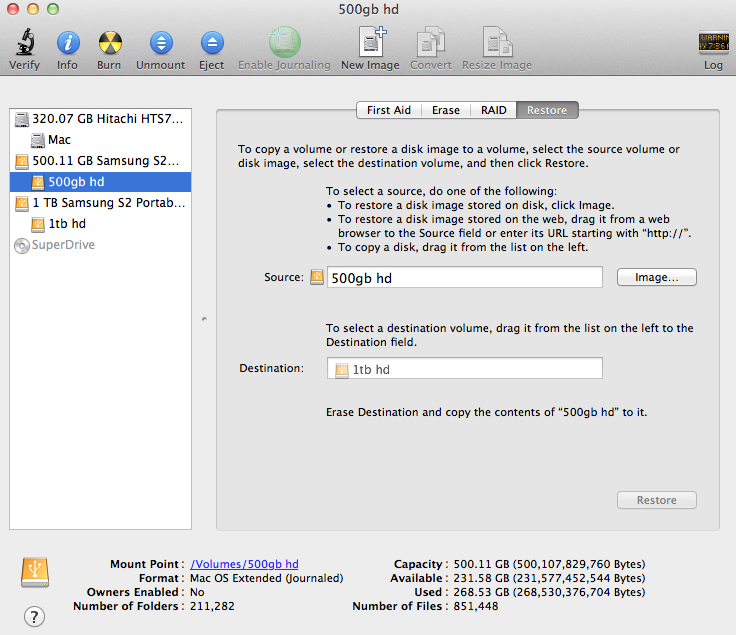Click the Number of Folders value 211,282
This screenshot has width=736, height=635.
point(212,606)
